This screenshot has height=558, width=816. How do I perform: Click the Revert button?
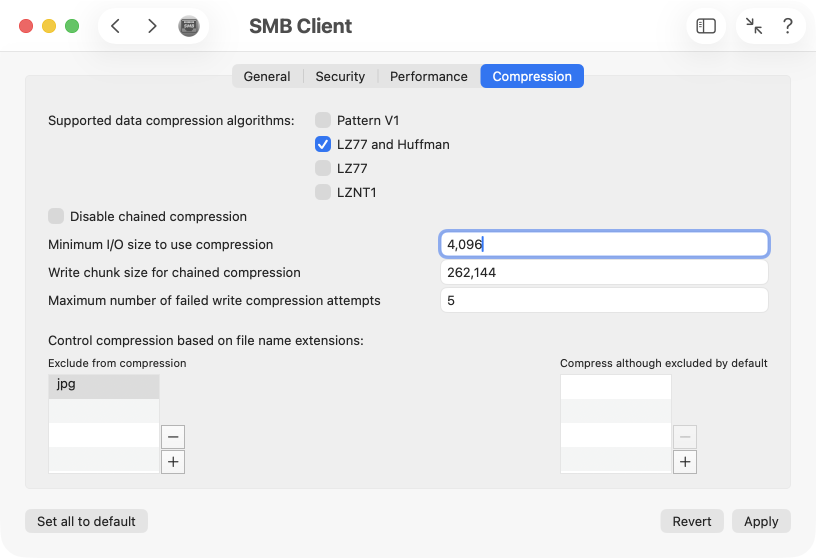pos(692,521)
